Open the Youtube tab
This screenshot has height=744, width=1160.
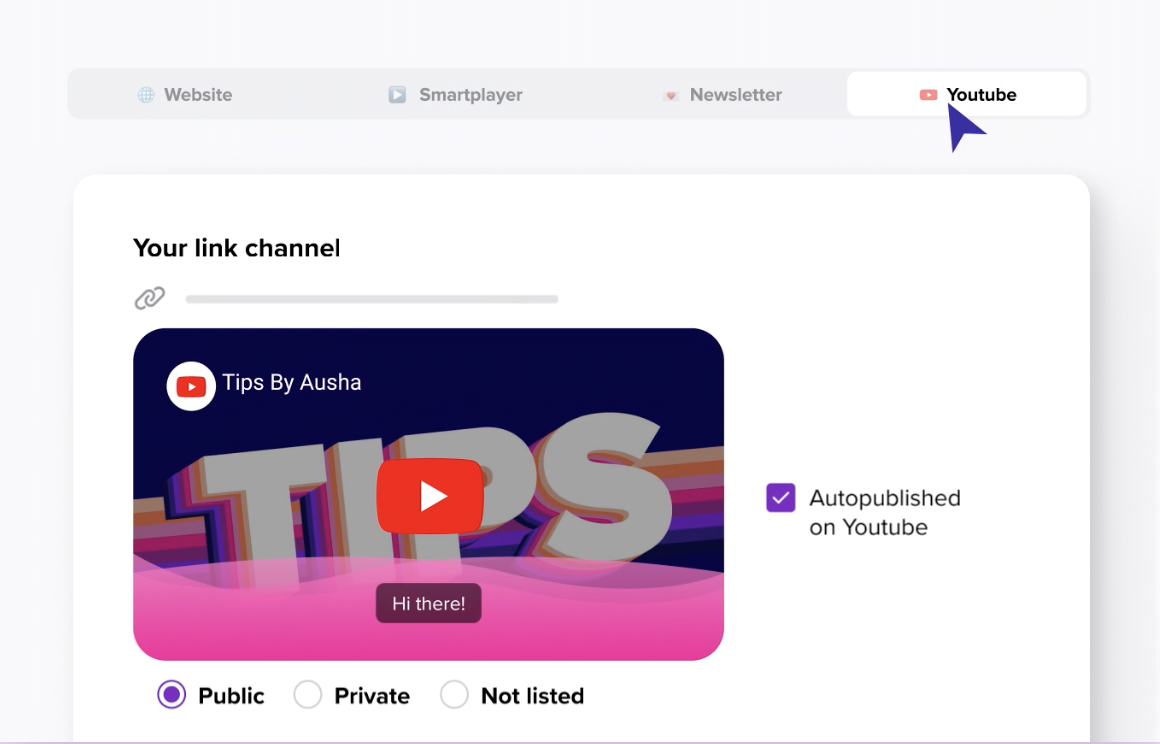(966, 94)
